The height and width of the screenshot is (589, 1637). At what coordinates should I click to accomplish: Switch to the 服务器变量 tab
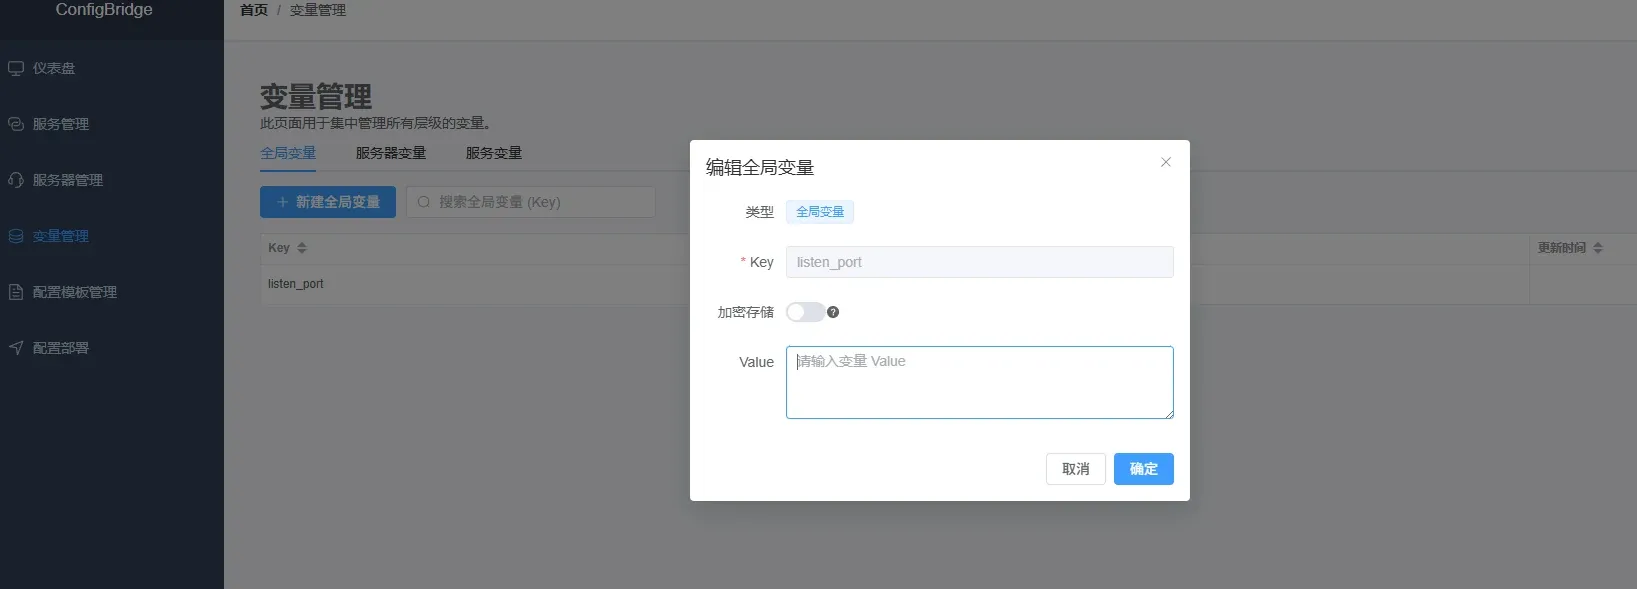391,153
